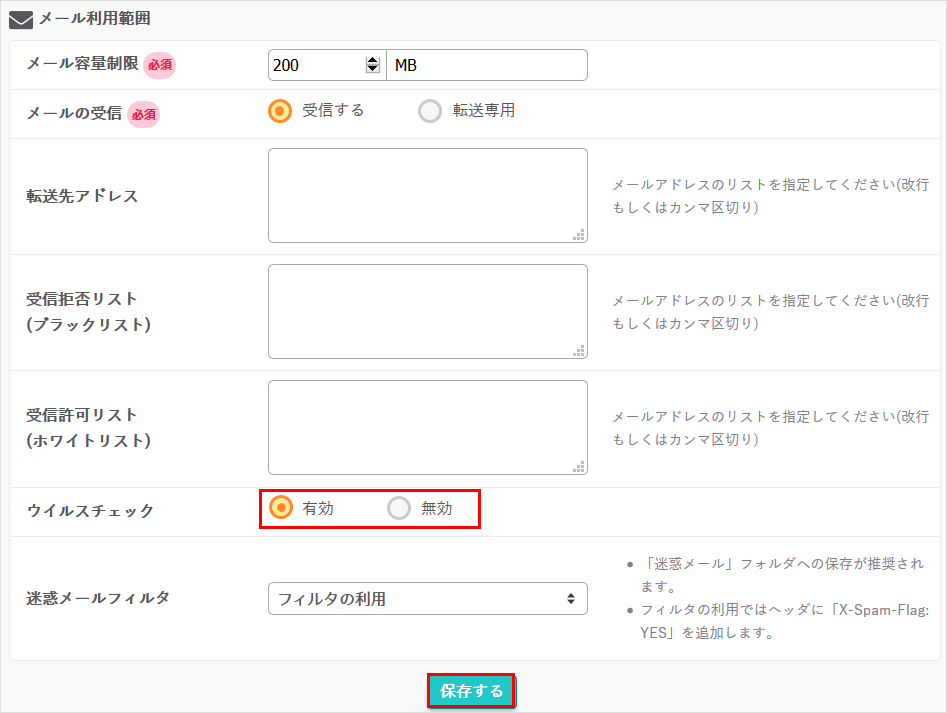The height and width of the screenshot is (713, 947).
Task: Click the resize grip of the 受信許可リスト textarea
Action: [x=581, y=467]
